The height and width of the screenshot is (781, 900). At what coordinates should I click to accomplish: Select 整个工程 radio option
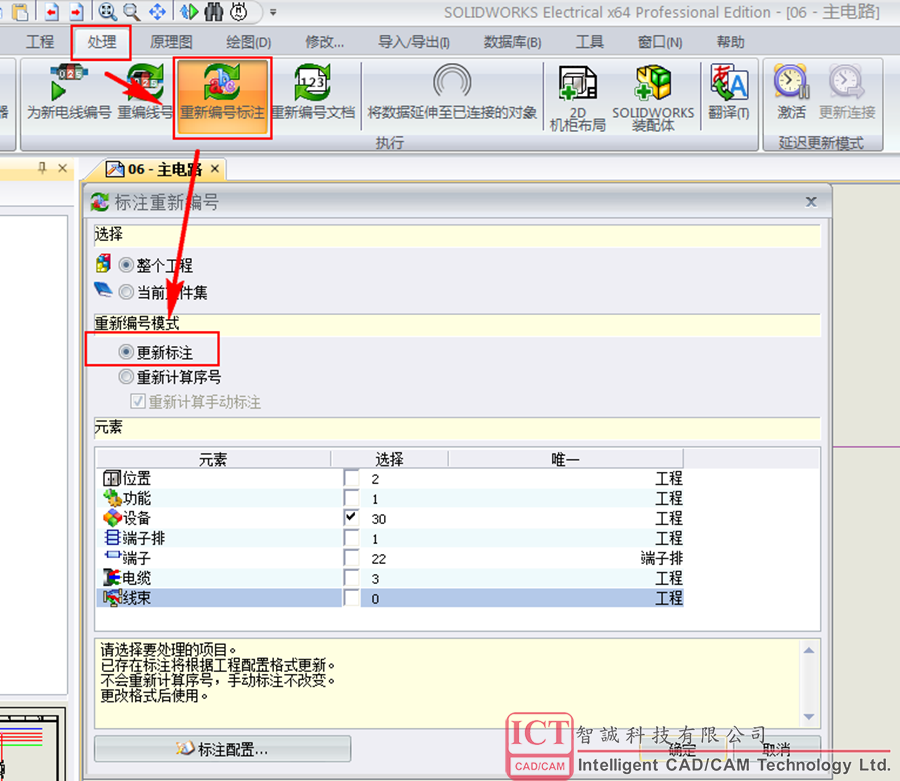click(126, 265)
